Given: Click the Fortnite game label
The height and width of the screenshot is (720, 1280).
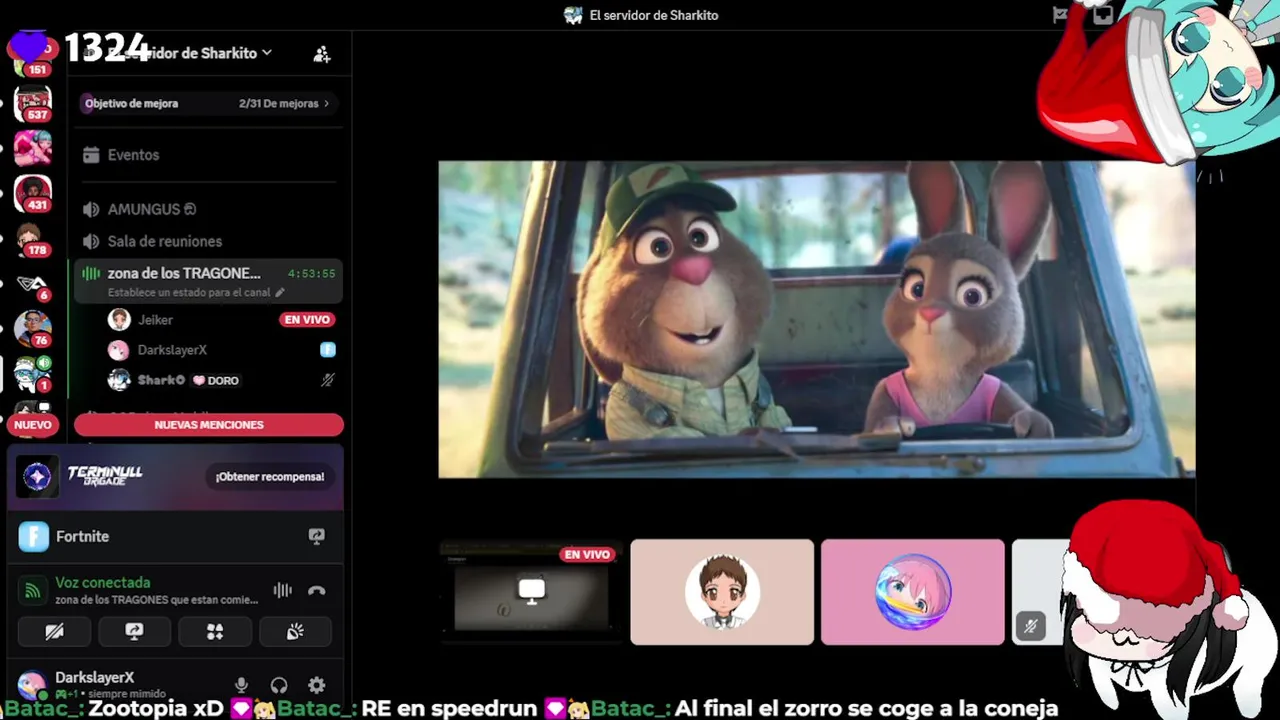Looking at the screenshot, I should click(82, 537).
